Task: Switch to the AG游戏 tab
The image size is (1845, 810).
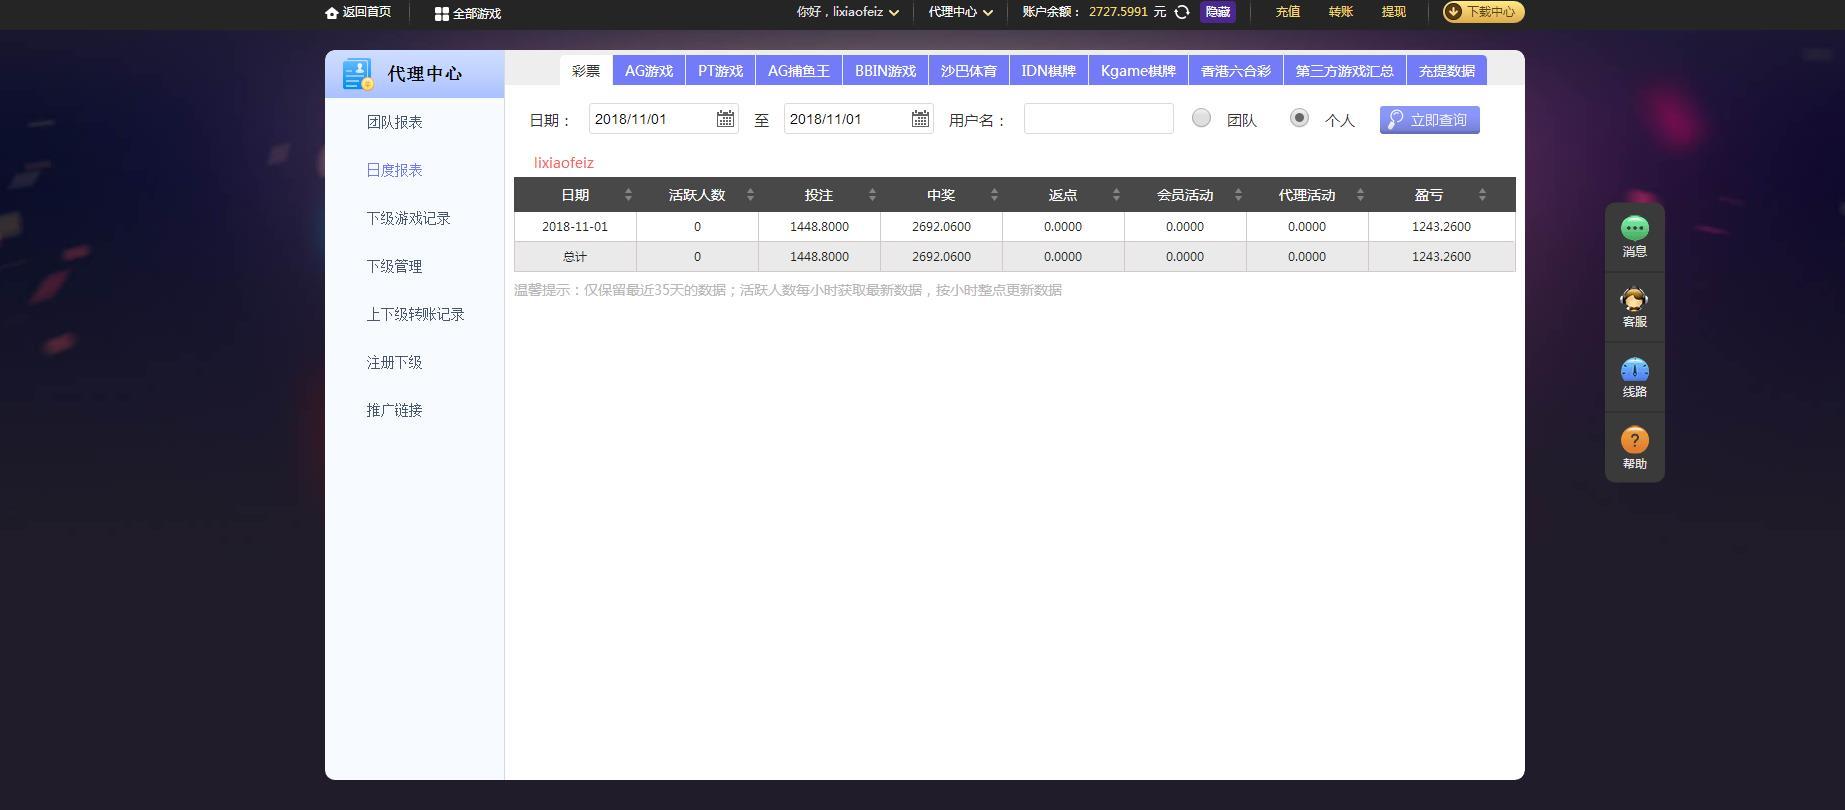Action: click(x=649, y=71)
